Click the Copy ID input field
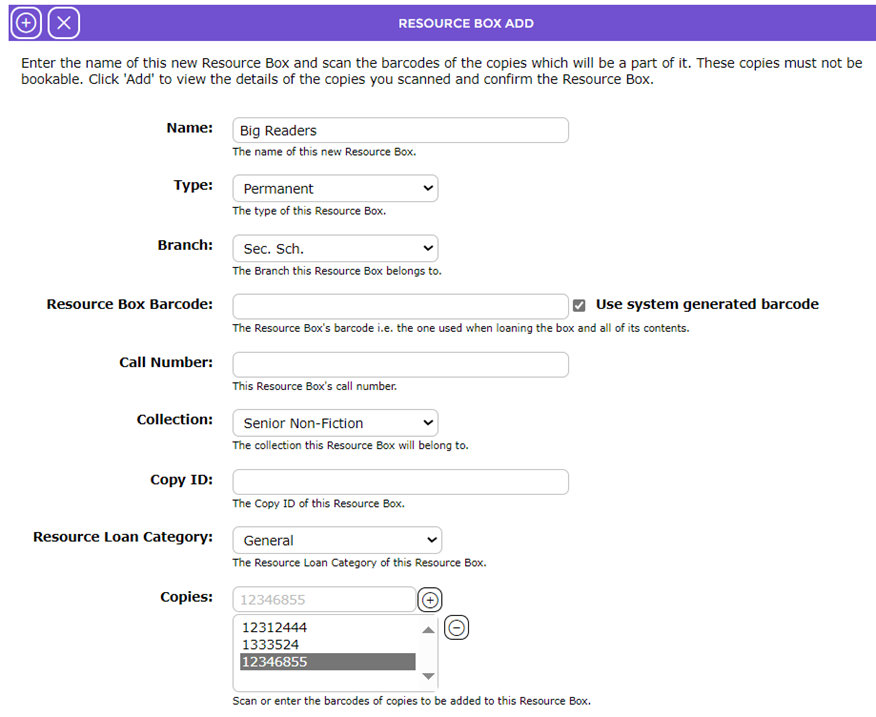 (401, 482)
